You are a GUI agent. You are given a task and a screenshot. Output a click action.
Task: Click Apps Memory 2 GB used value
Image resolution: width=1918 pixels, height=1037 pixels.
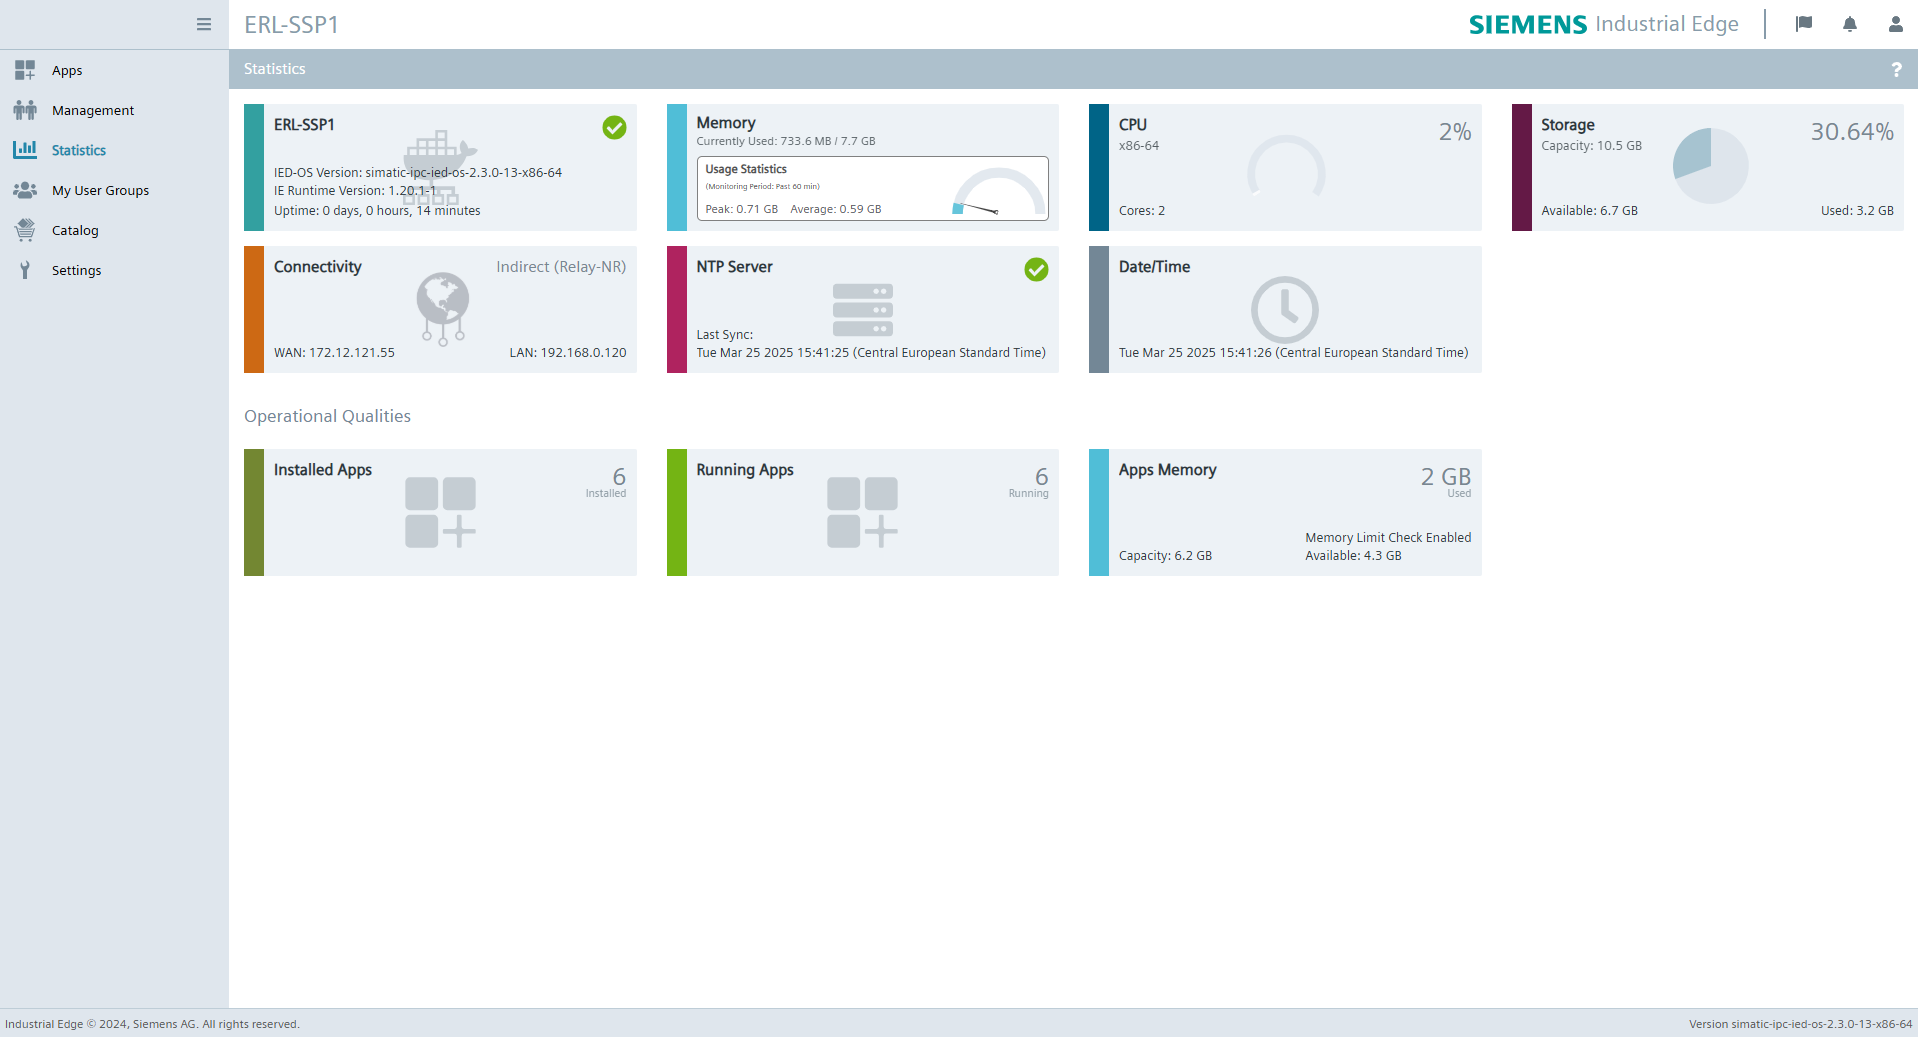click(x=1446, y=476)
